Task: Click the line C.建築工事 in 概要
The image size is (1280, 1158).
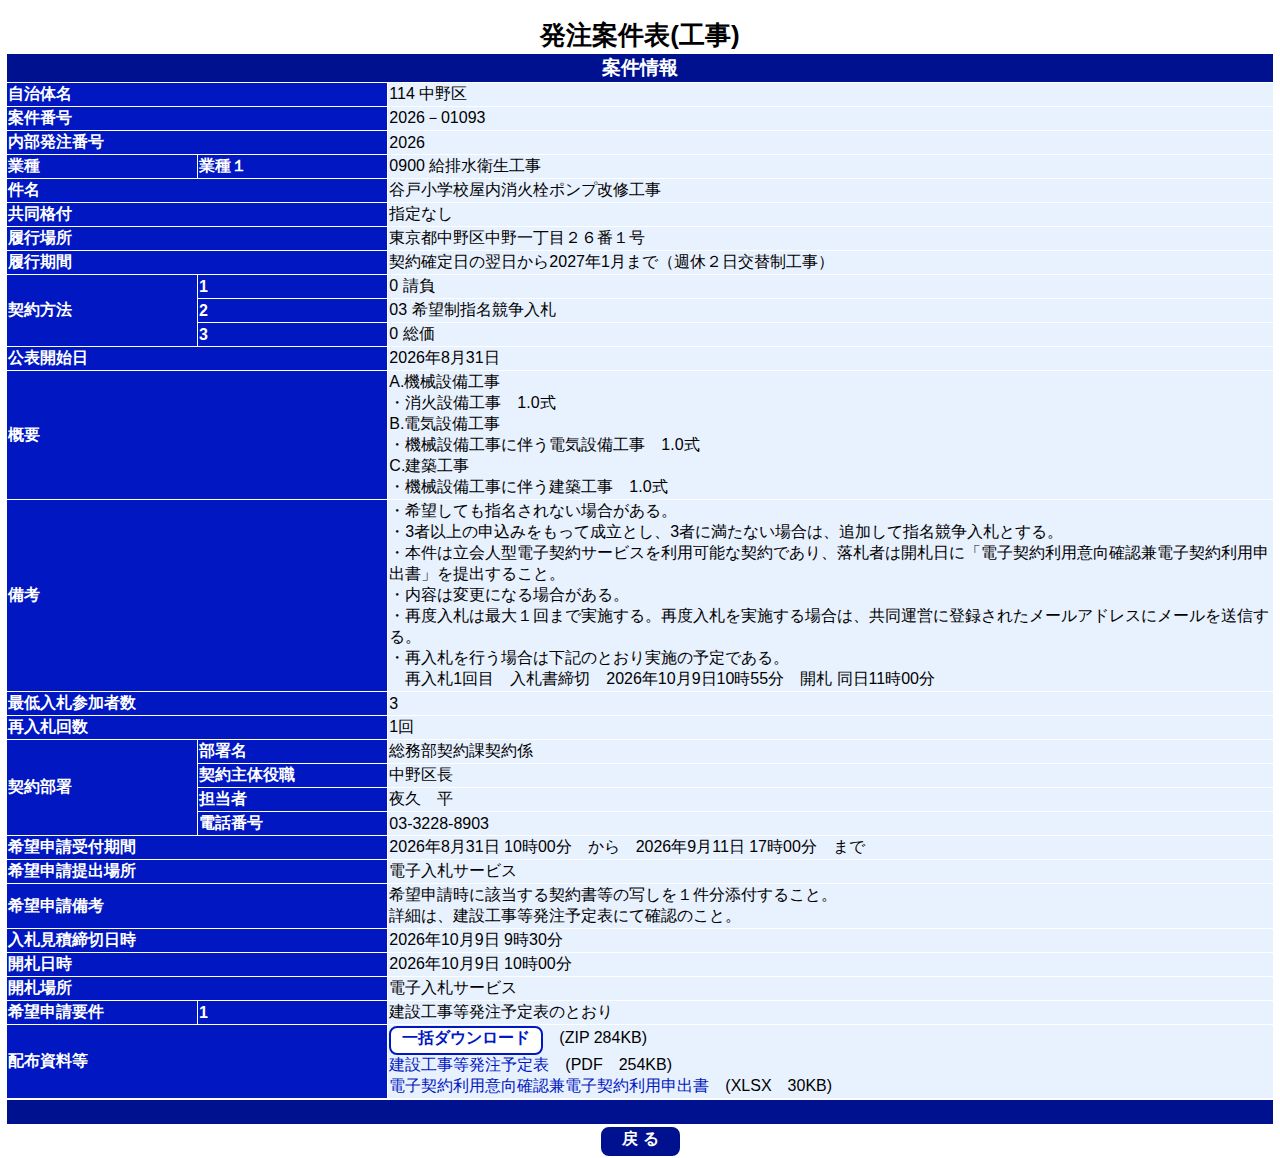Action: point(429,466)
